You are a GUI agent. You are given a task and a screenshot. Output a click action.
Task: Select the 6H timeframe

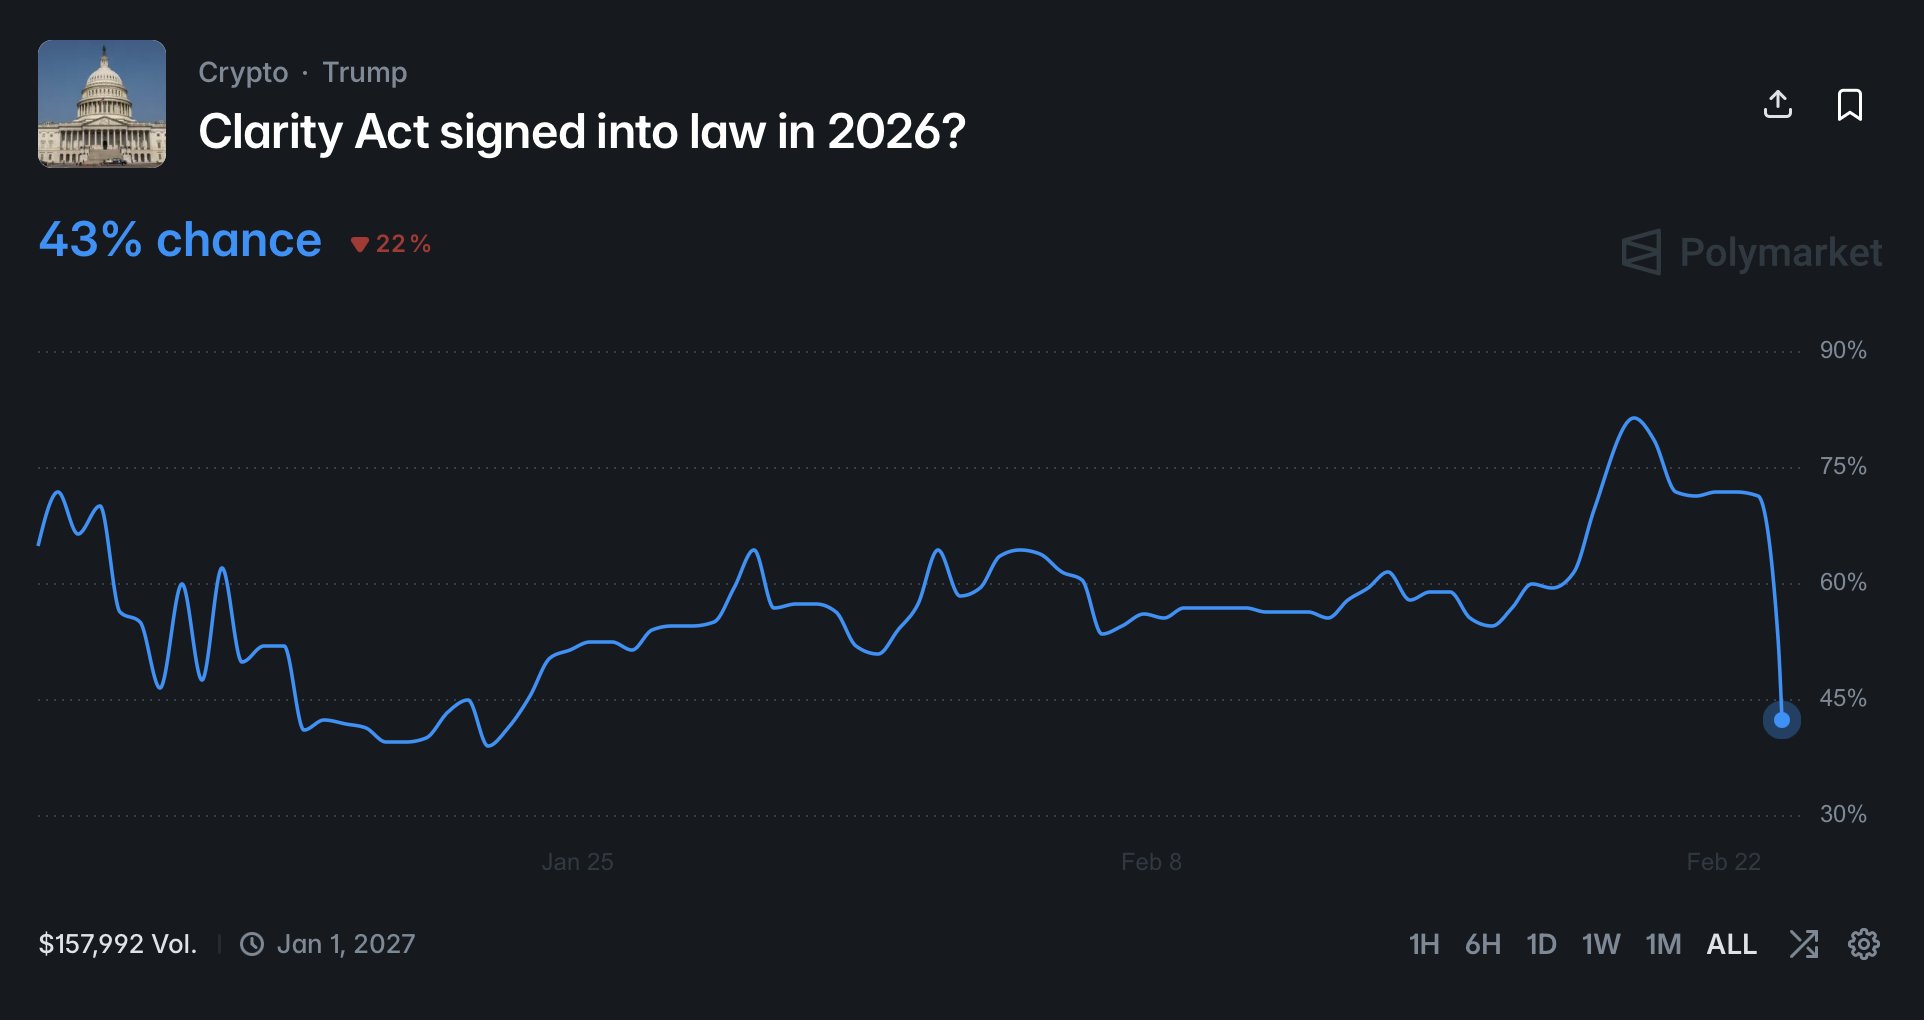1483,943
